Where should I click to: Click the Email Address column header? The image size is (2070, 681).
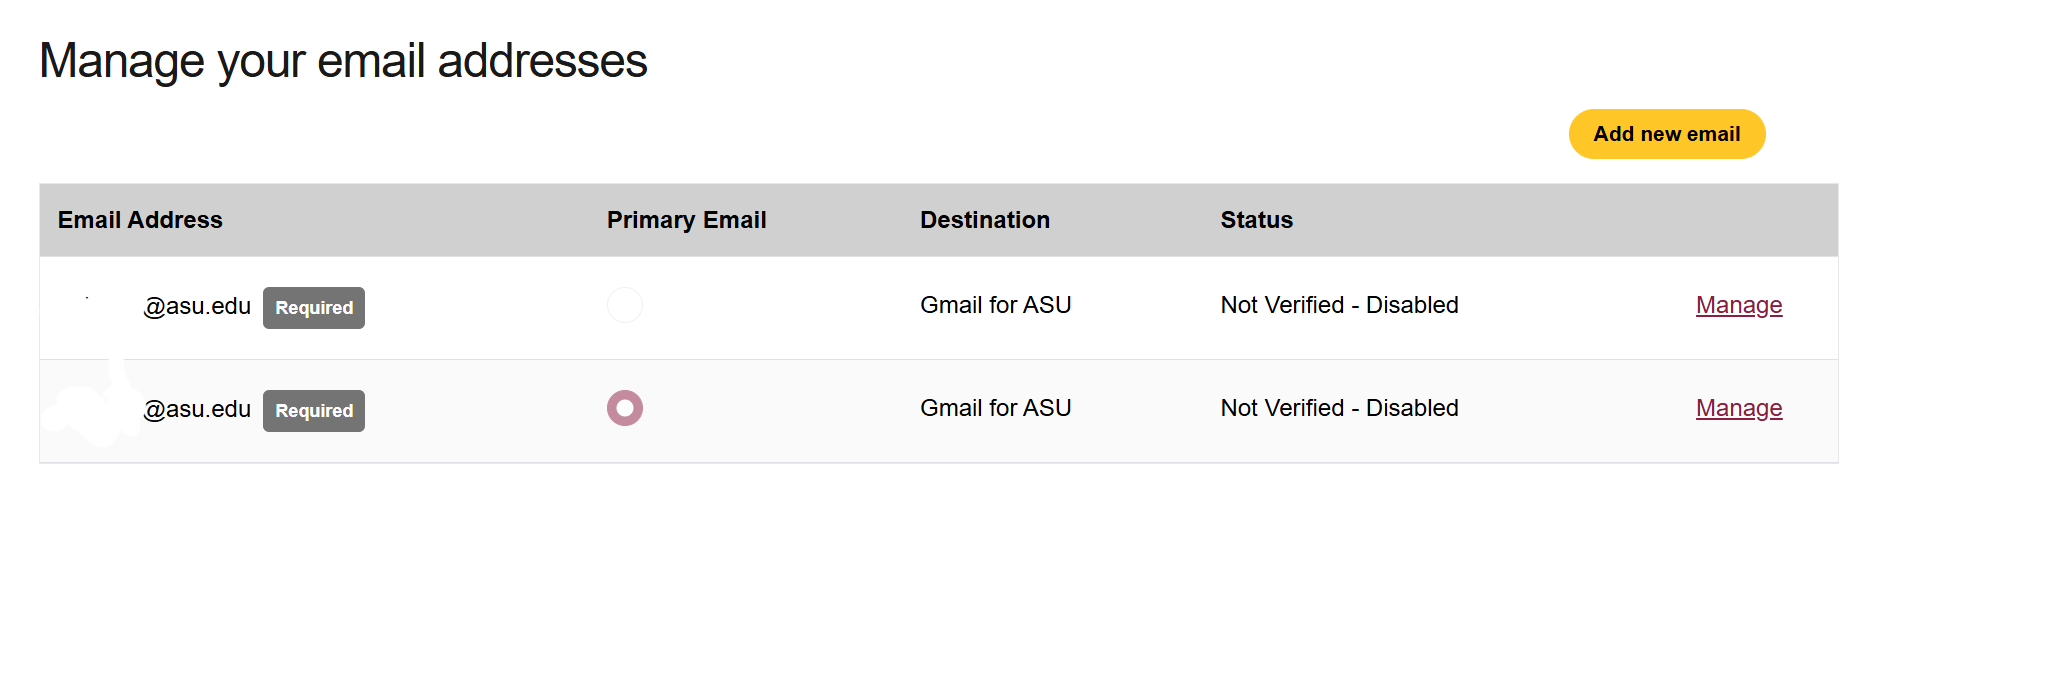click(x=140, y=220)
